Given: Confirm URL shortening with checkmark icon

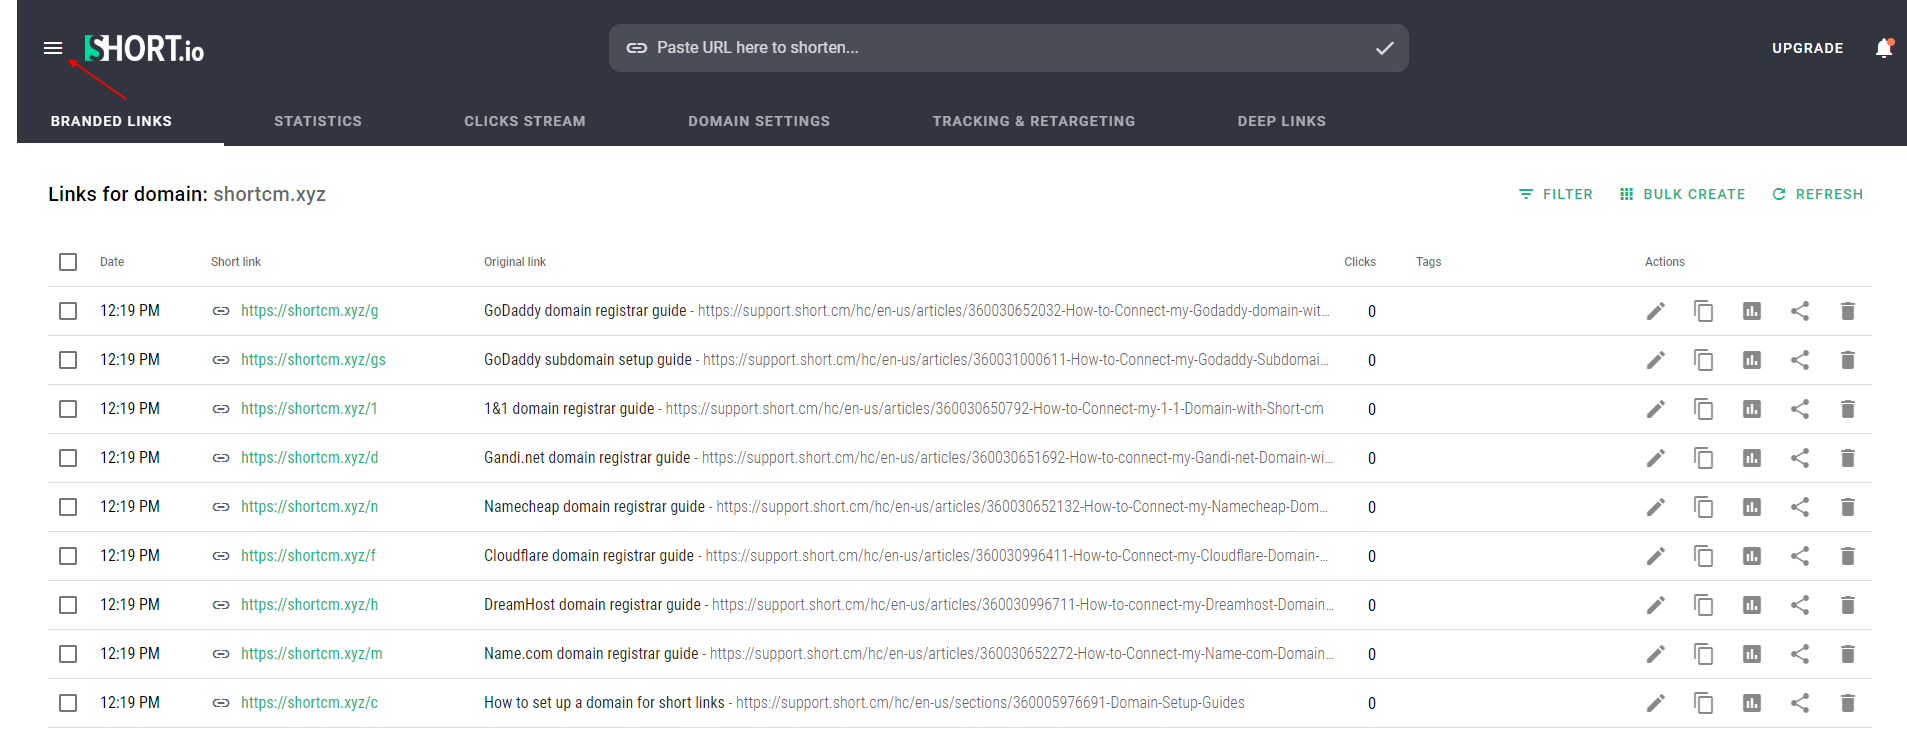Looking at the screenshot, I should click(1384, 48).
